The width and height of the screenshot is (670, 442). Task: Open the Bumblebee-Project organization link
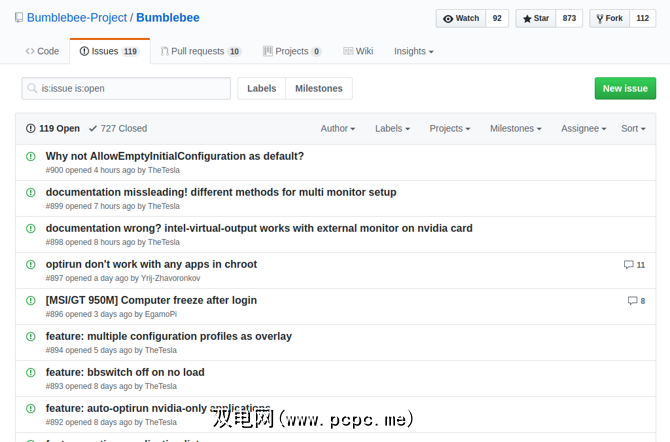(x=76, y=18)
